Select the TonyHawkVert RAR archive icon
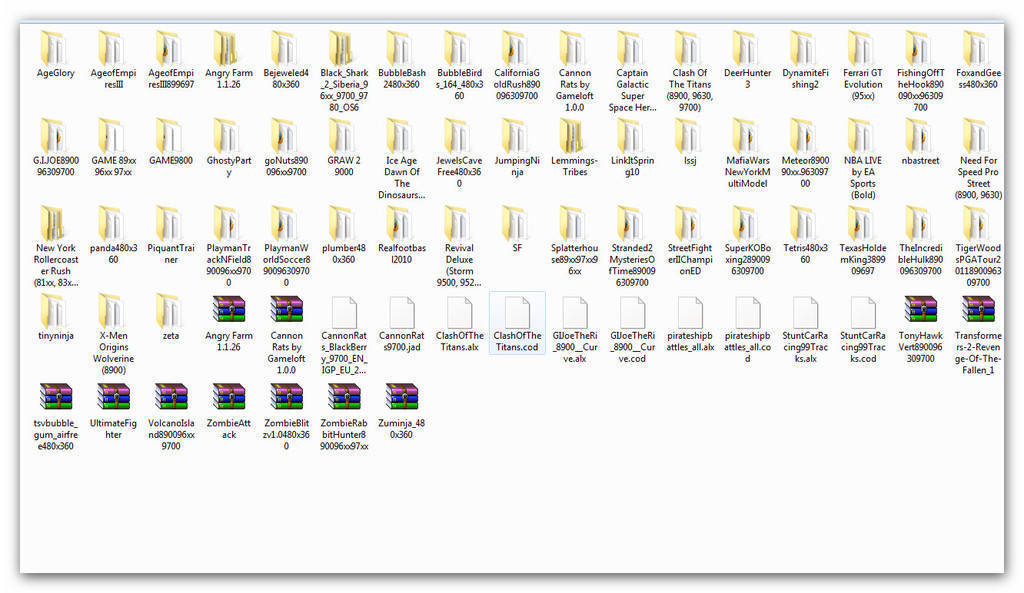The image size is (1024, 593). pos(920,310)
